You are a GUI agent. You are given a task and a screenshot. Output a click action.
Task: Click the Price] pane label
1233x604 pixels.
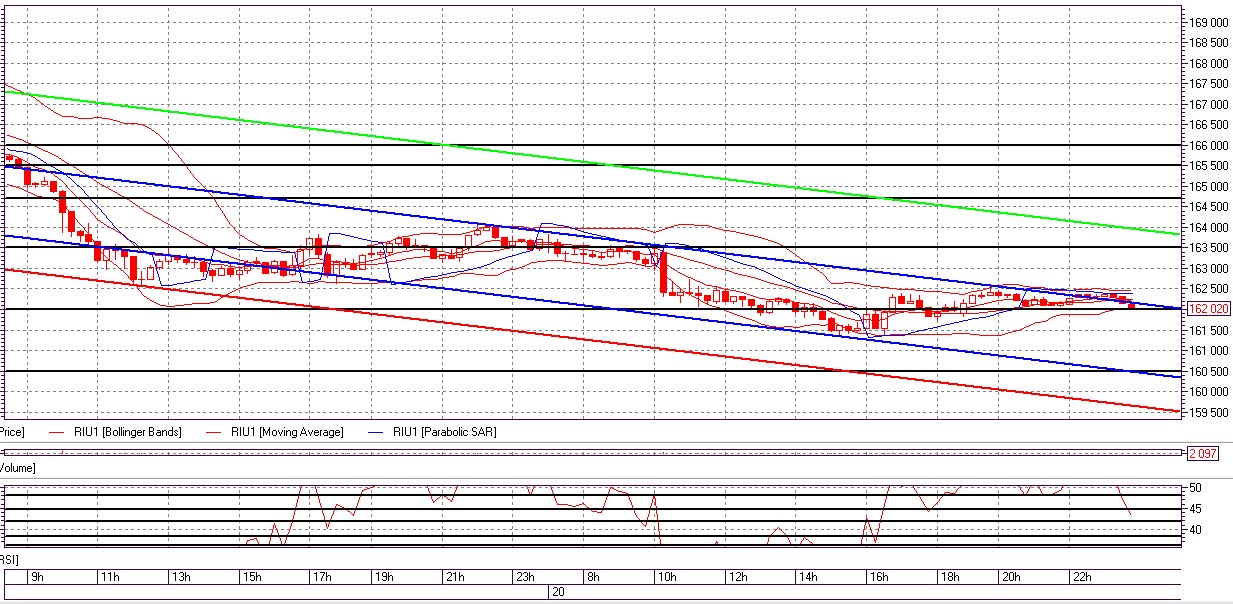[x=11, y=432]
